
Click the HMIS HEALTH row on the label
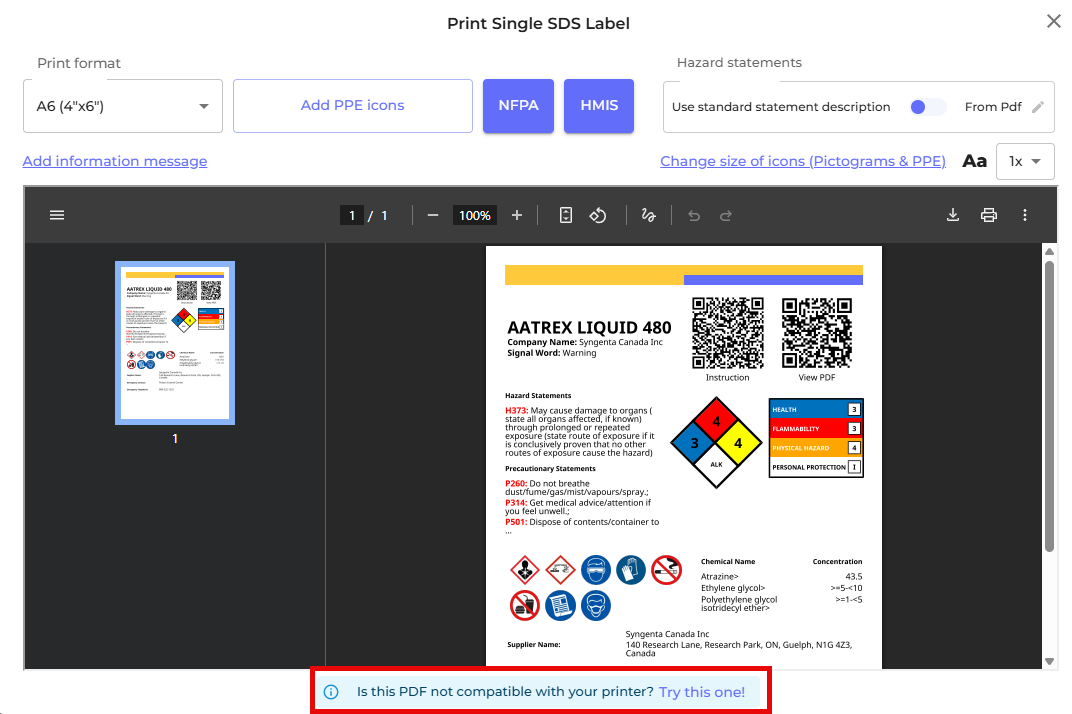(816, 409)
